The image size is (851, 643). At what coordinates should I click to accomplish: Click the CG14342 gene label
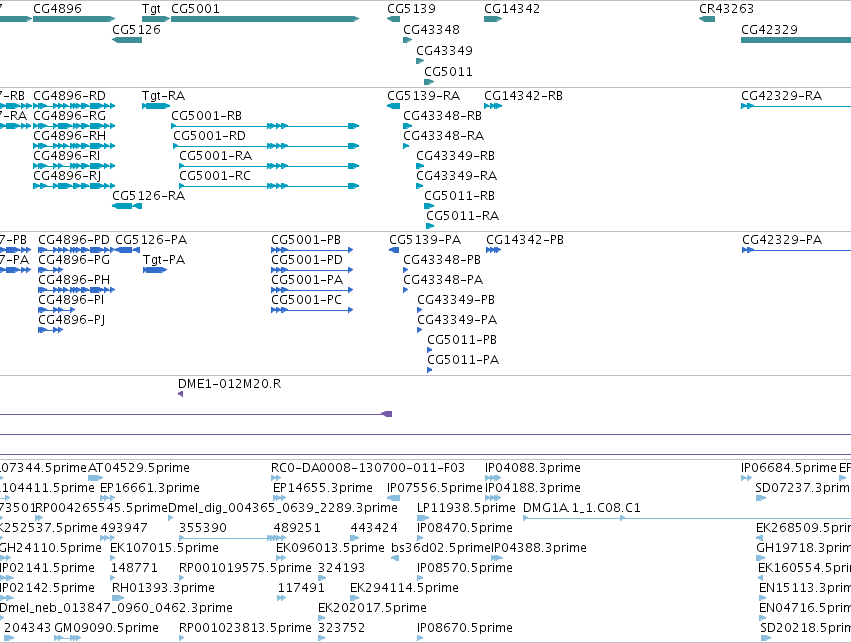point(512,9)
